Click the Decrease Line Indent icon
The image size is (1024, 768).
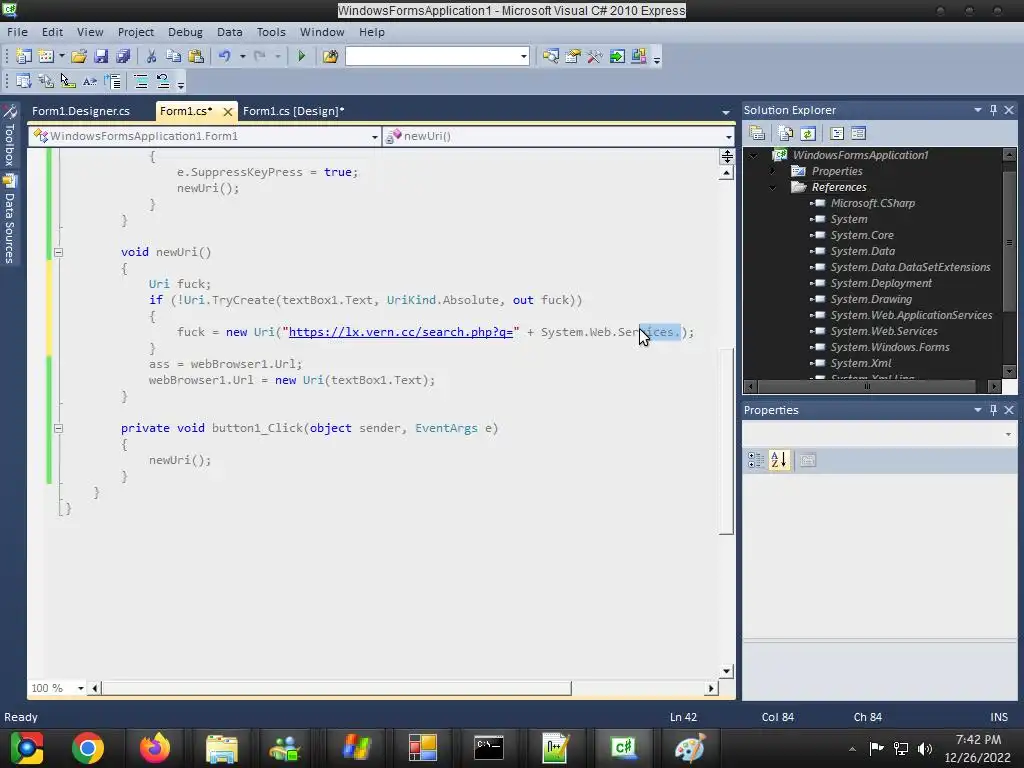tap(112, 81)
